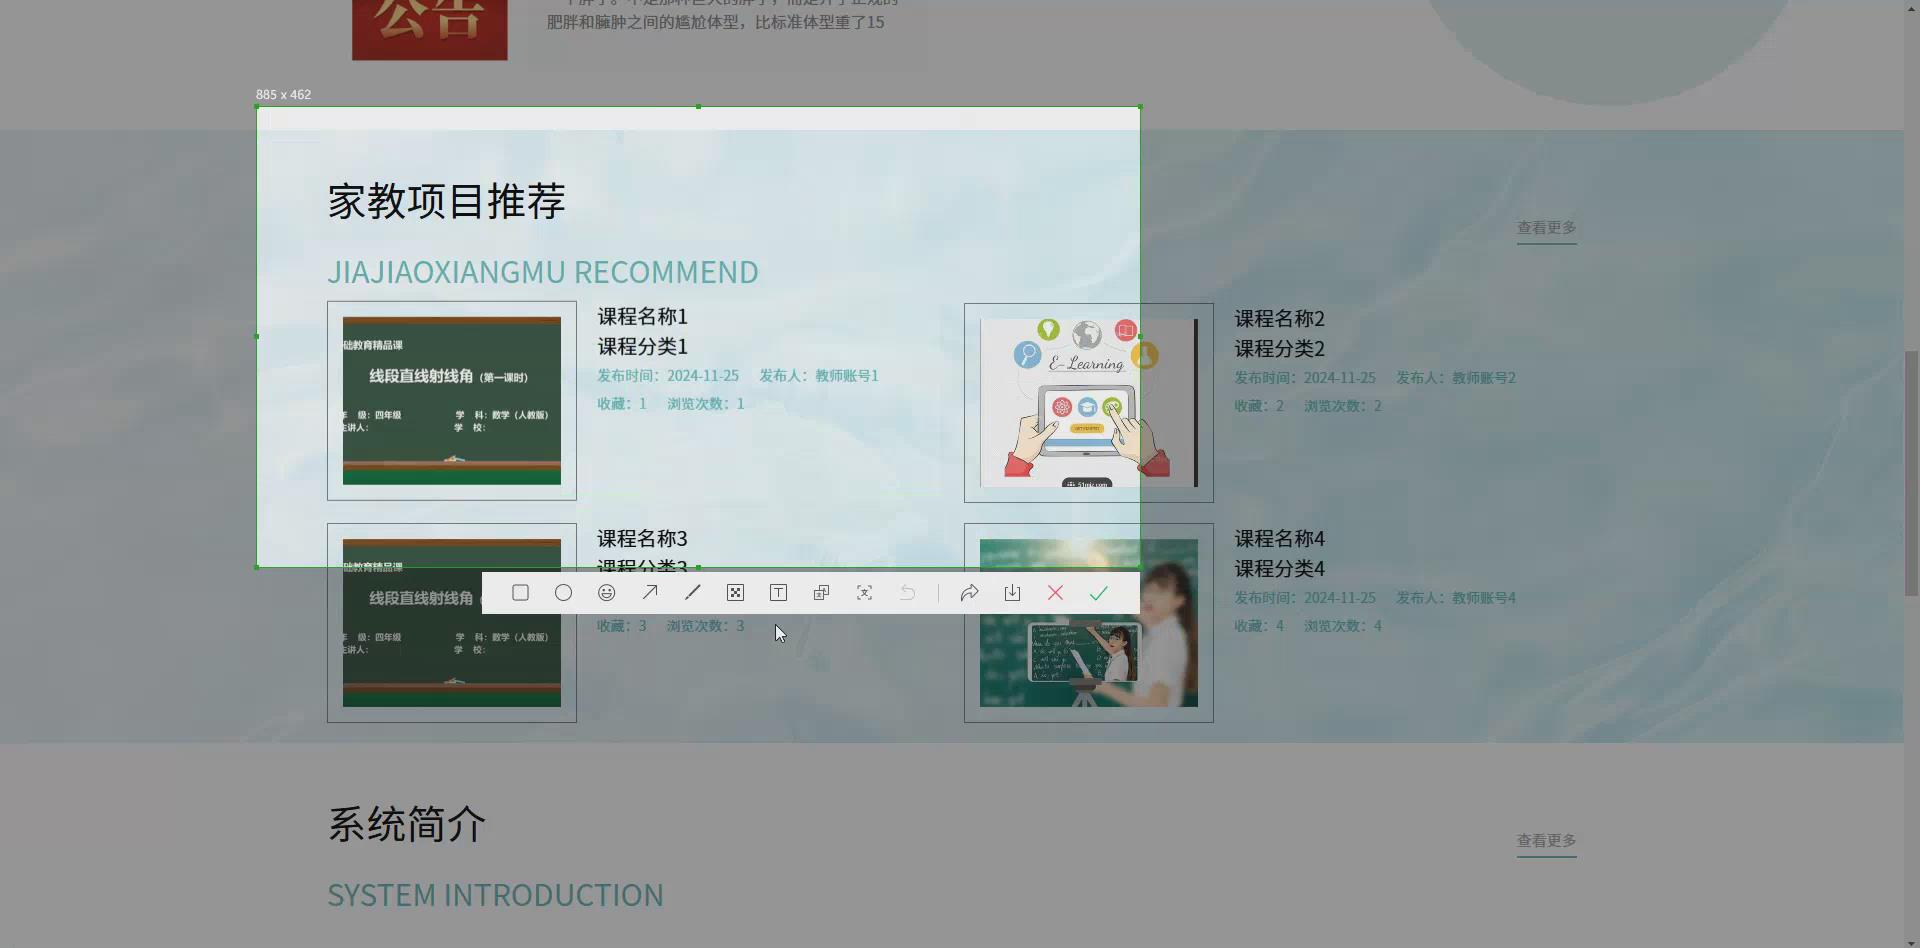Share the captured screenshot
This screenshot has width=1920, height=948.
click(969, 592)
